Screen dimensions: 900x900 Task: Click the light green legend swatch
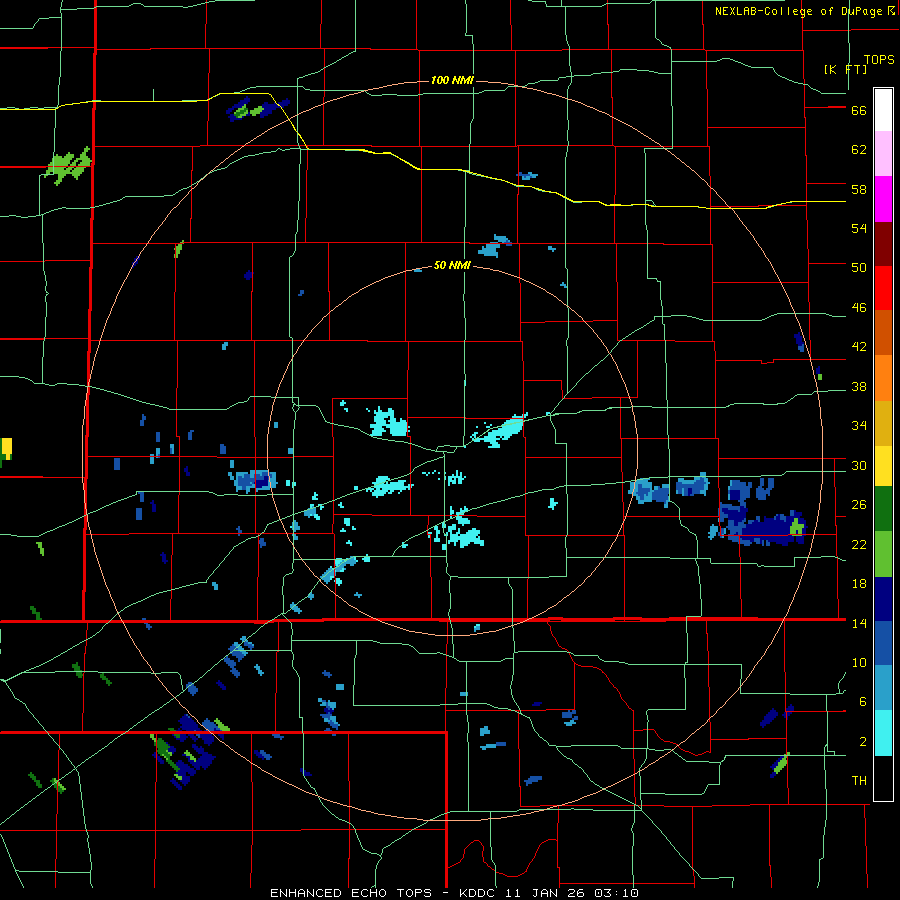click(x=883, y=554)
